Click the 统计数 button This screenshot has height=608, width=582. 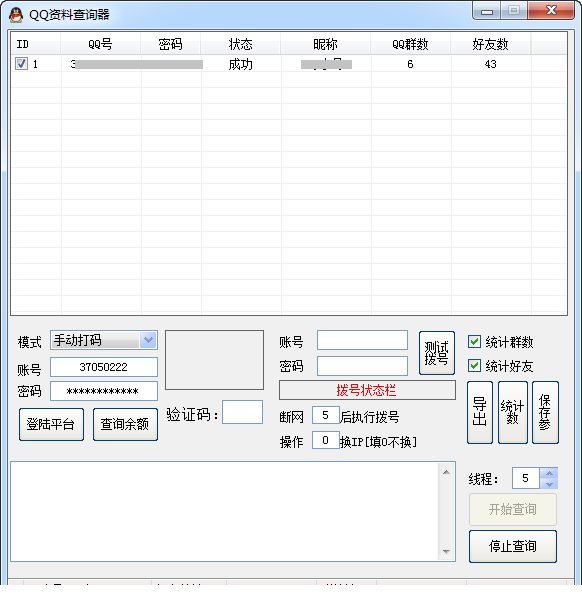coord(513,412)
